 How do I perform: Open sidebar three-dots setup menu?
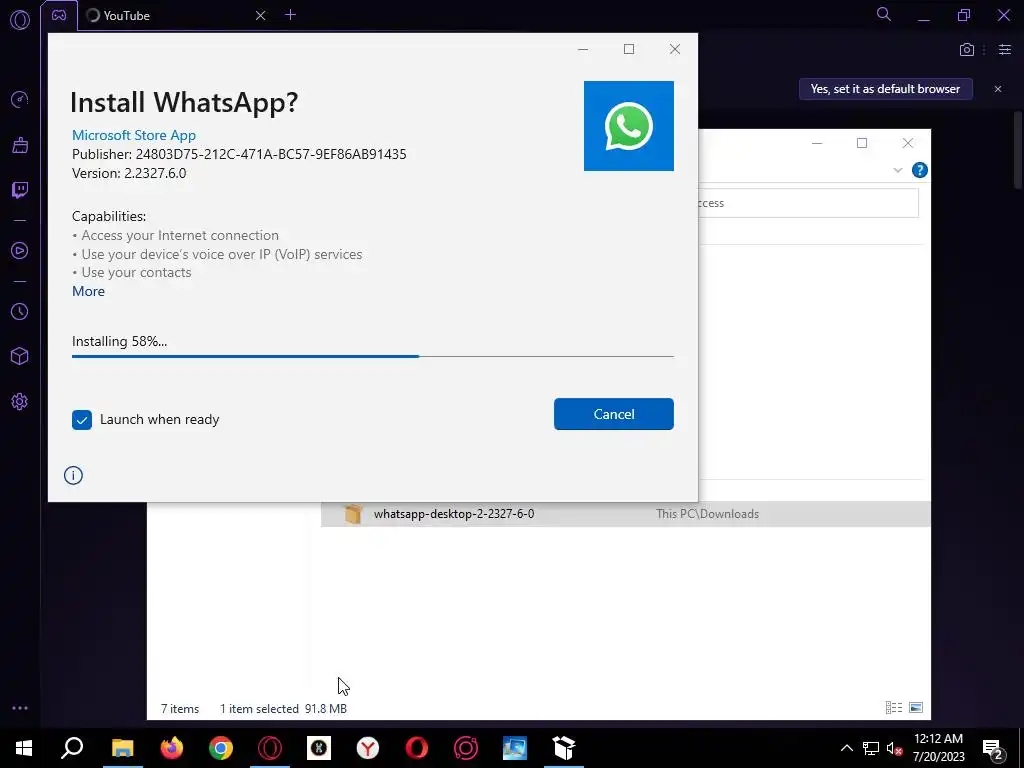tap(20, 708)
